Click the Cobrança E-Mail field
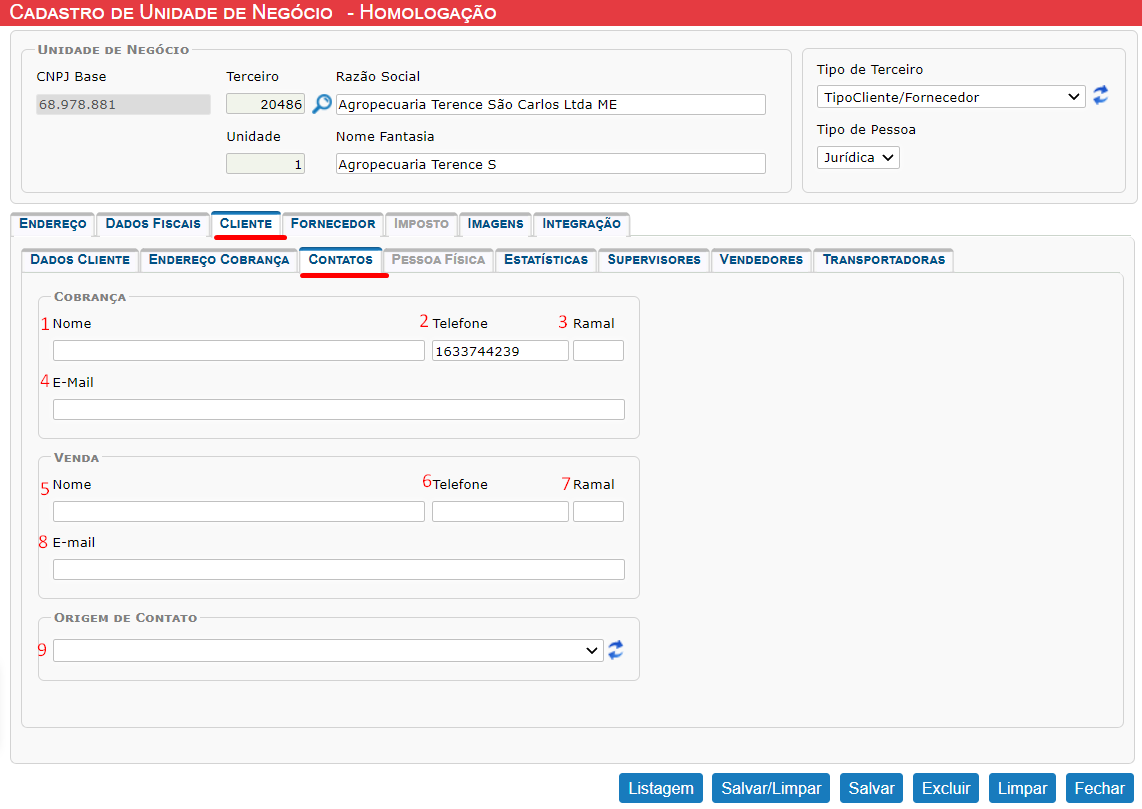This screenshot has height=809, width=1142. [339, 409]
